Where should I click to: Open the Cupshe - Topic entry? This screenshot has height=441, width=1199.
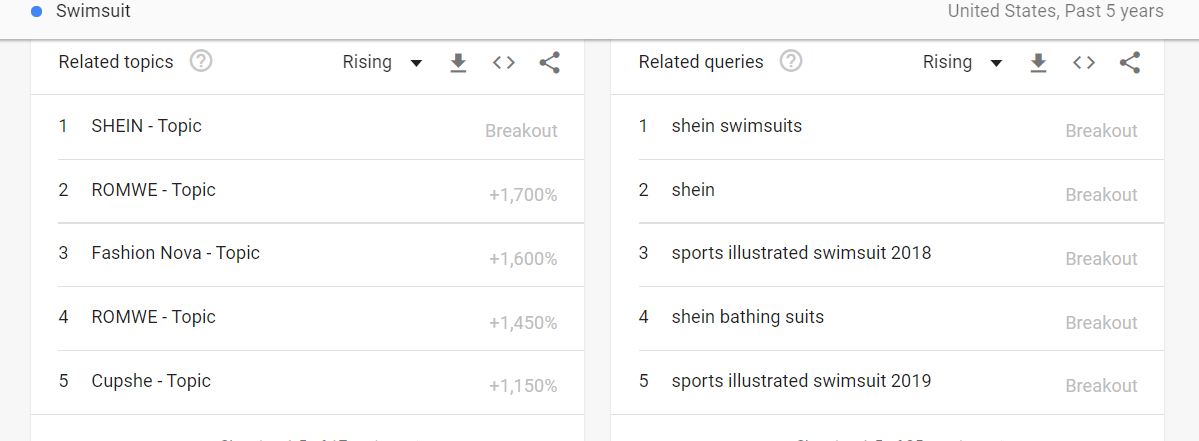[x=307, y=382]
